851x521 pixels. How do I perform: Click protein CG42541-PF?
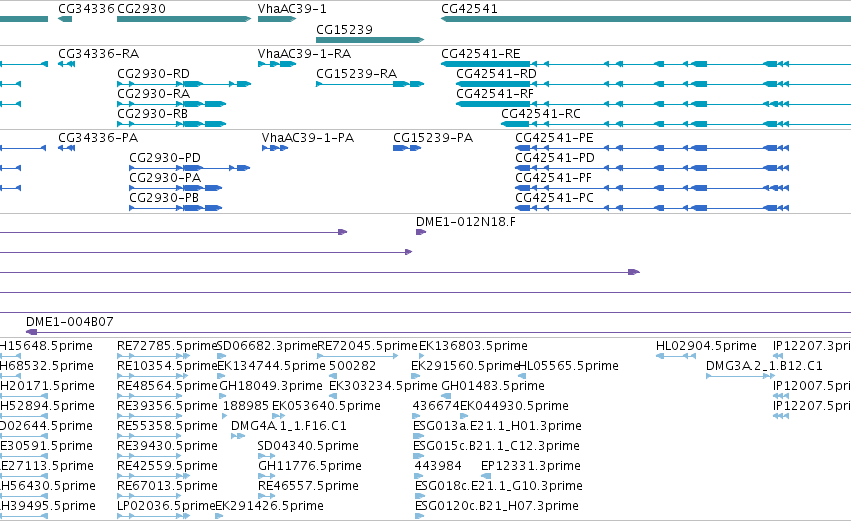tap(553, 178)
